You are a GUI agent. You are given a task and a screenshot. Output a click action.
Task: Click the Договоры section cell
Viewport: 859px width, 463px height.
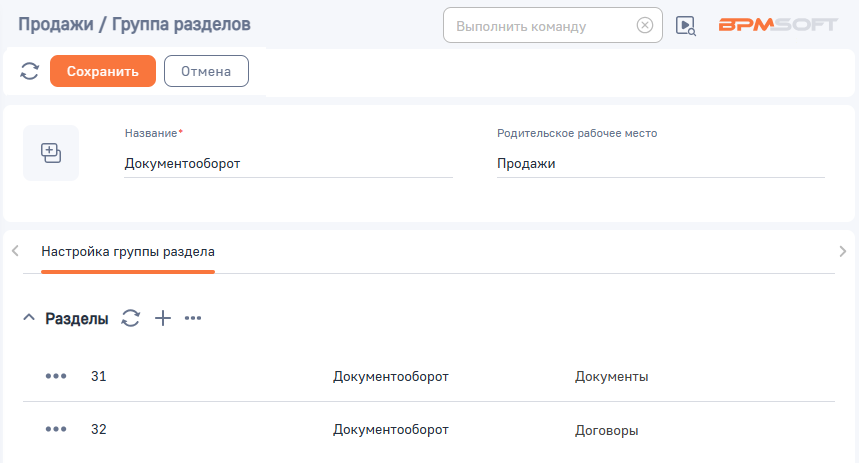pos(606,430)
